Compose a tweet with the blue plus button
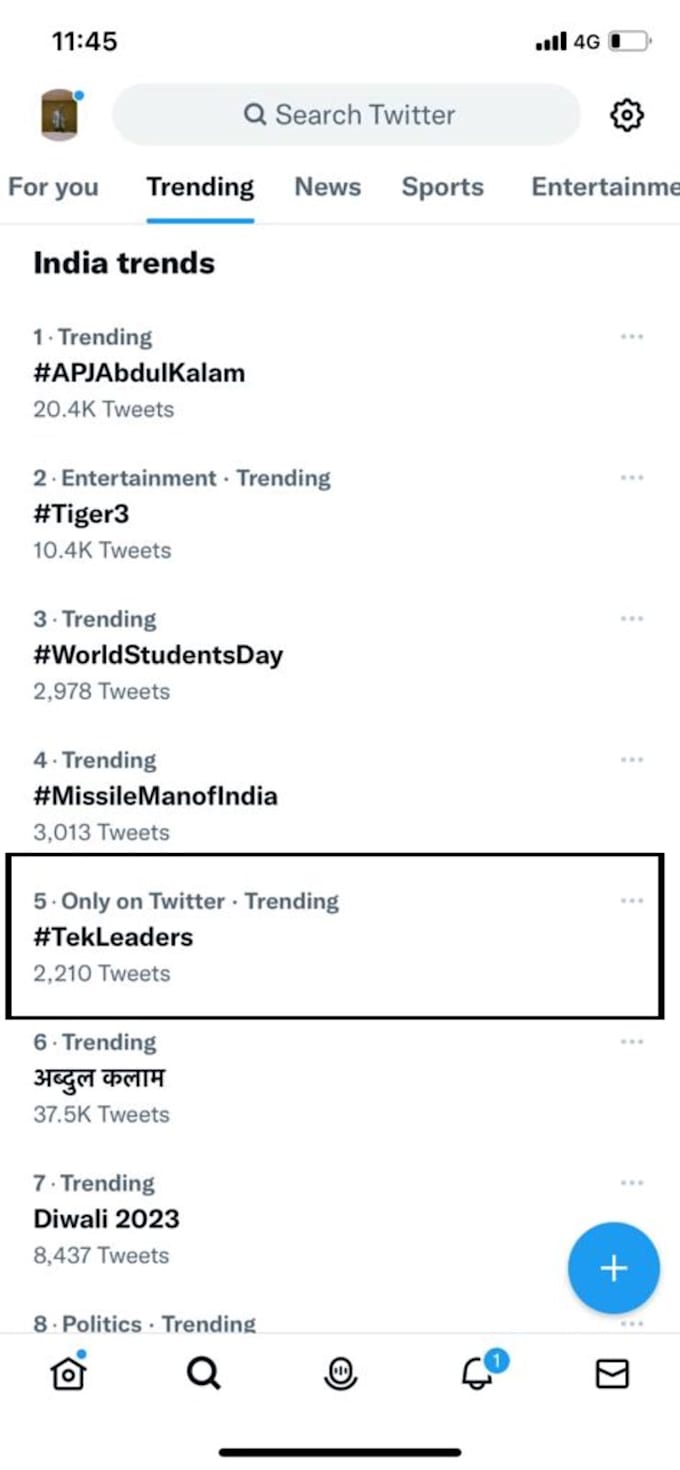 [614, 1267]
